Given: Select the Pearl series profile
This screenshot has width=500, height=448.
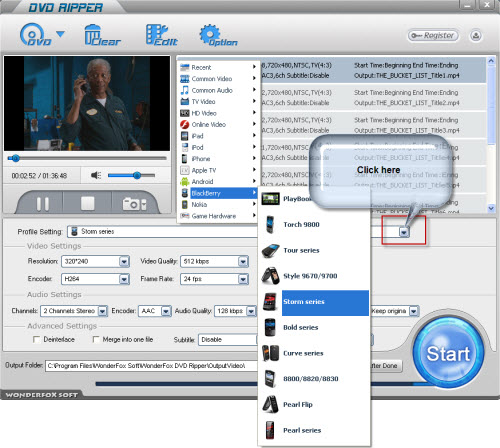Looking at the screenshot, I should click(x=314, y=430).
